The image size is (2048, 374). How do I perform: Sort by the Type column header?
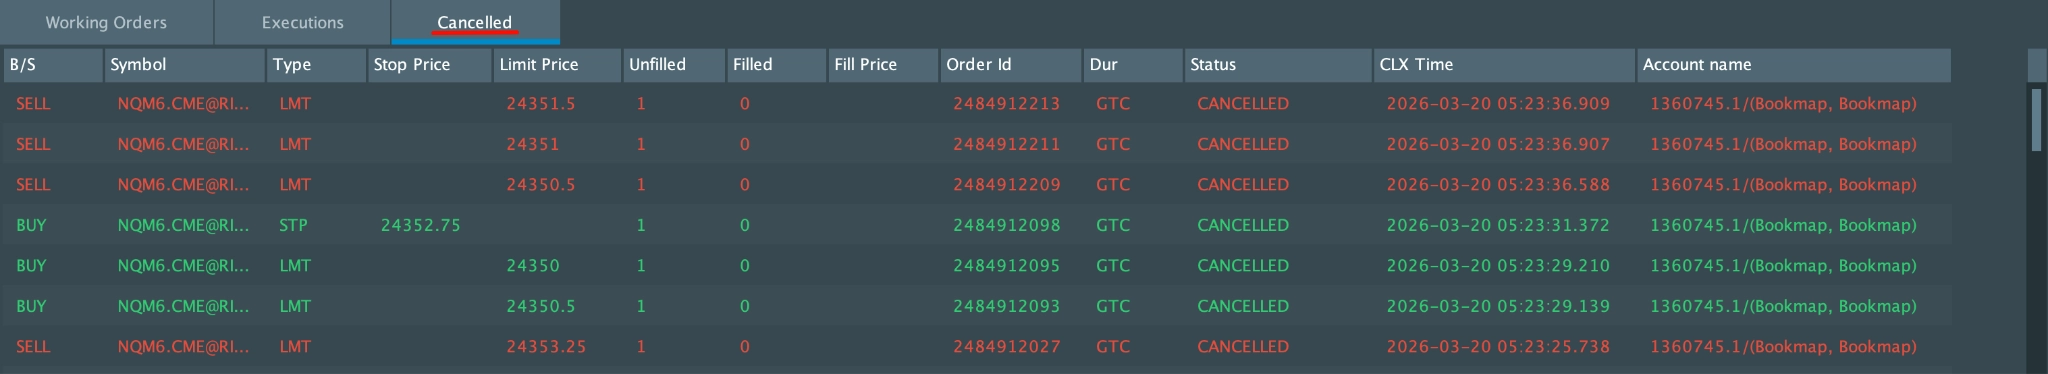click(x=316, y=65)
